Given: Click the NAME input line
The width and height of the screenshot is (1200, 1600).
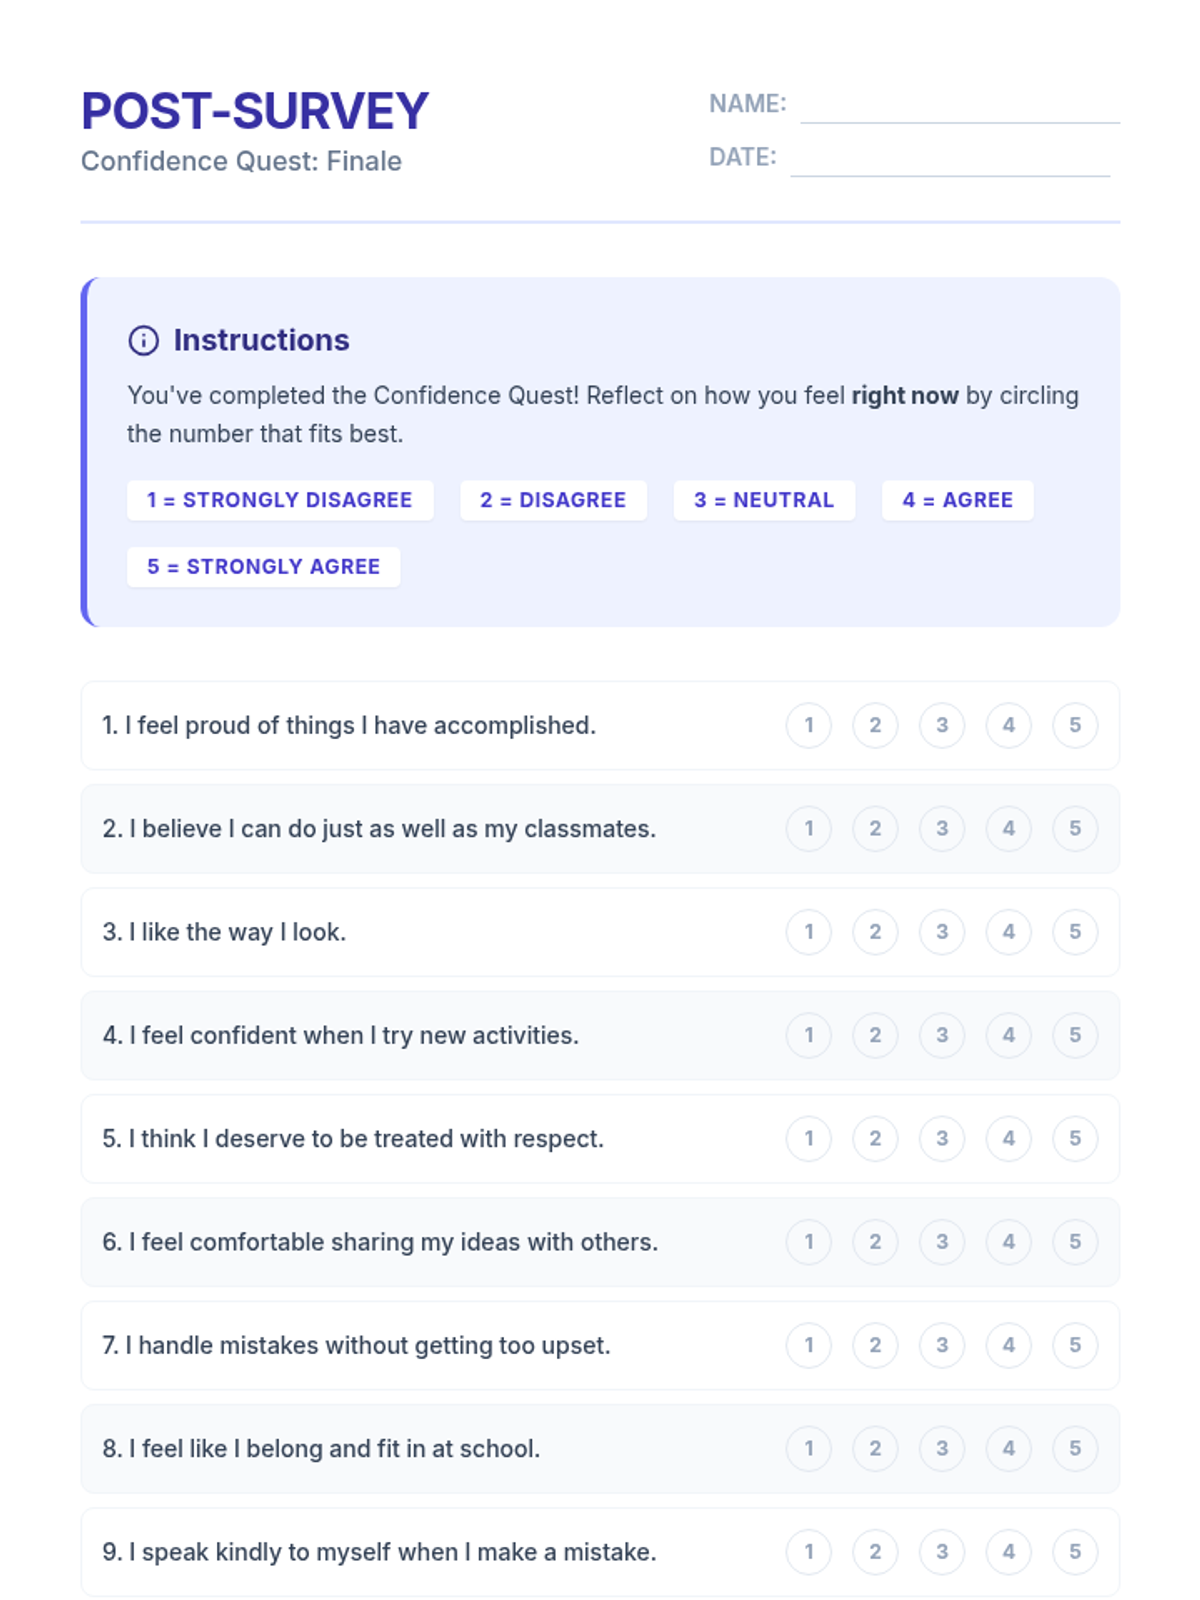Looking at the screenshot, I should (x=959, y=106).
